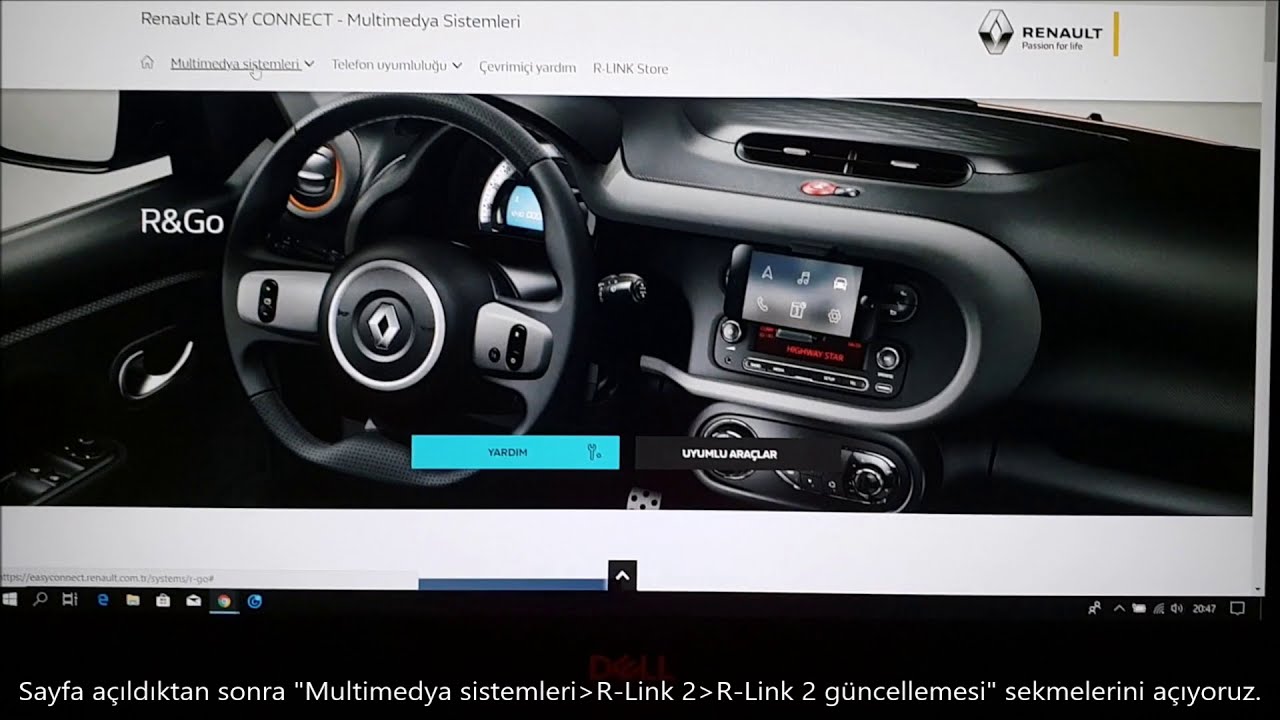Image resolution: width=1280 pixels, height=720 pixels.
Task: Open the People icon in system tray
Action: pos(1095,607)
